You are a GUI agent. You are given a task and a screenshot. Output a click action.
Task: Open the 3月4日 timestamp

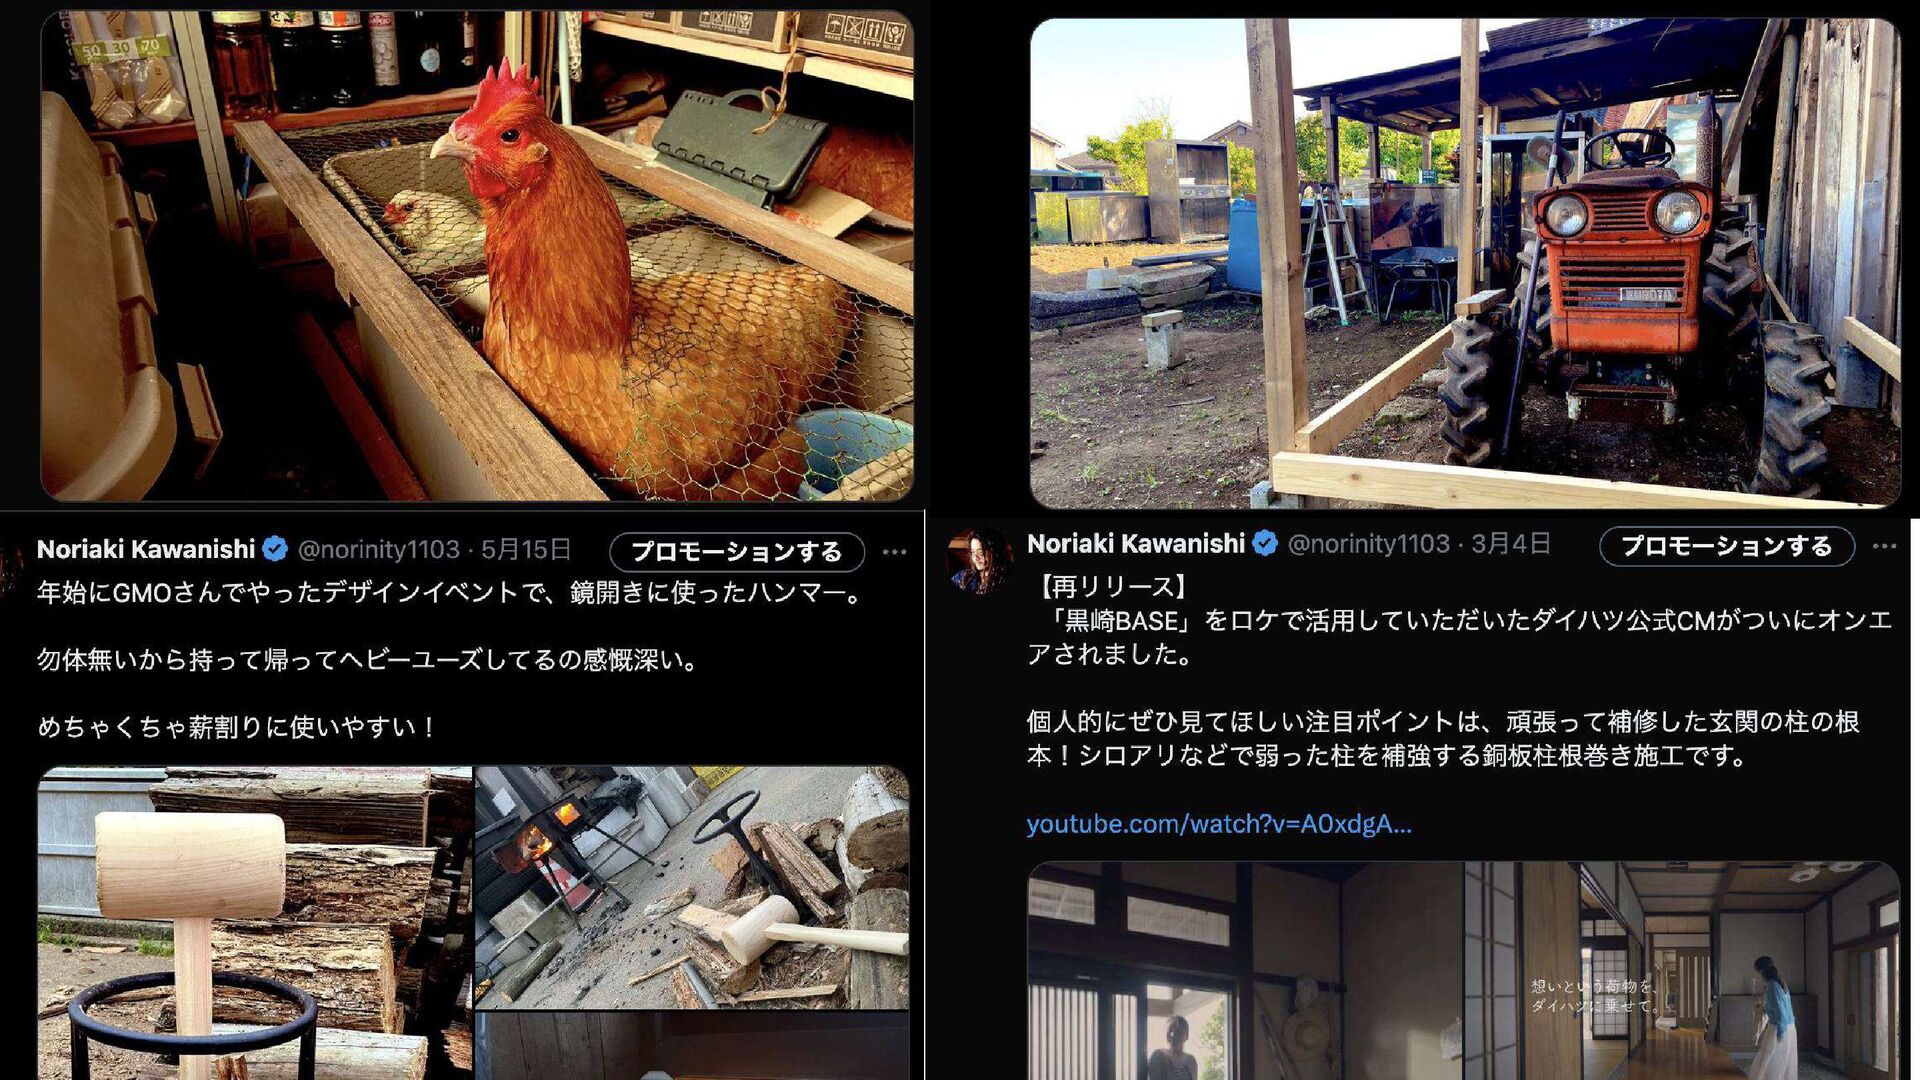click(1511, 544)
